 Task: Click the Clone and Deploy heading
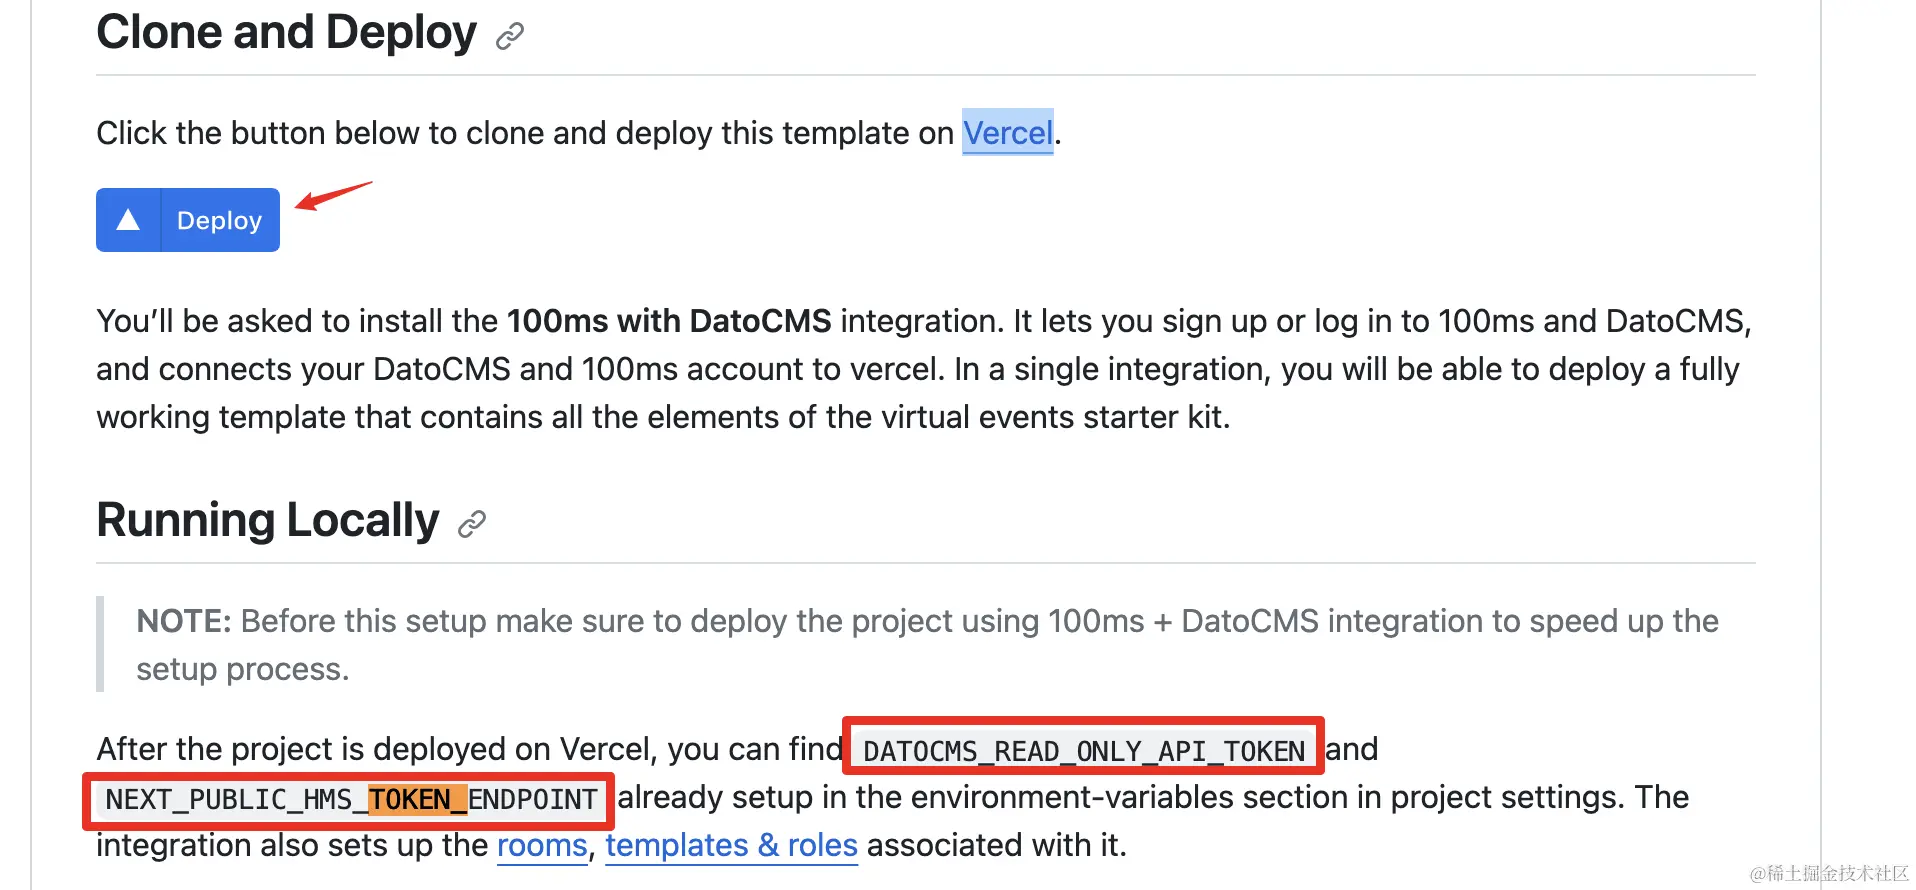point(286,33)
